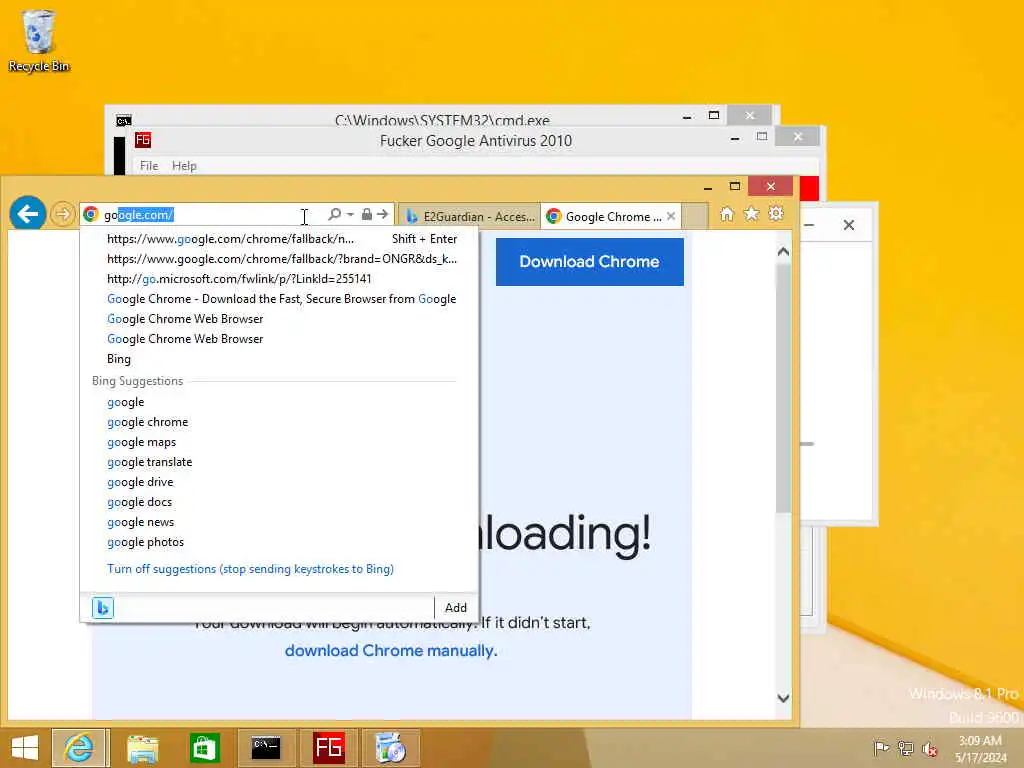The width and height of the screenshot is (1024, 768).
Task: Click the IE Home icon
Action: point(727,214)
